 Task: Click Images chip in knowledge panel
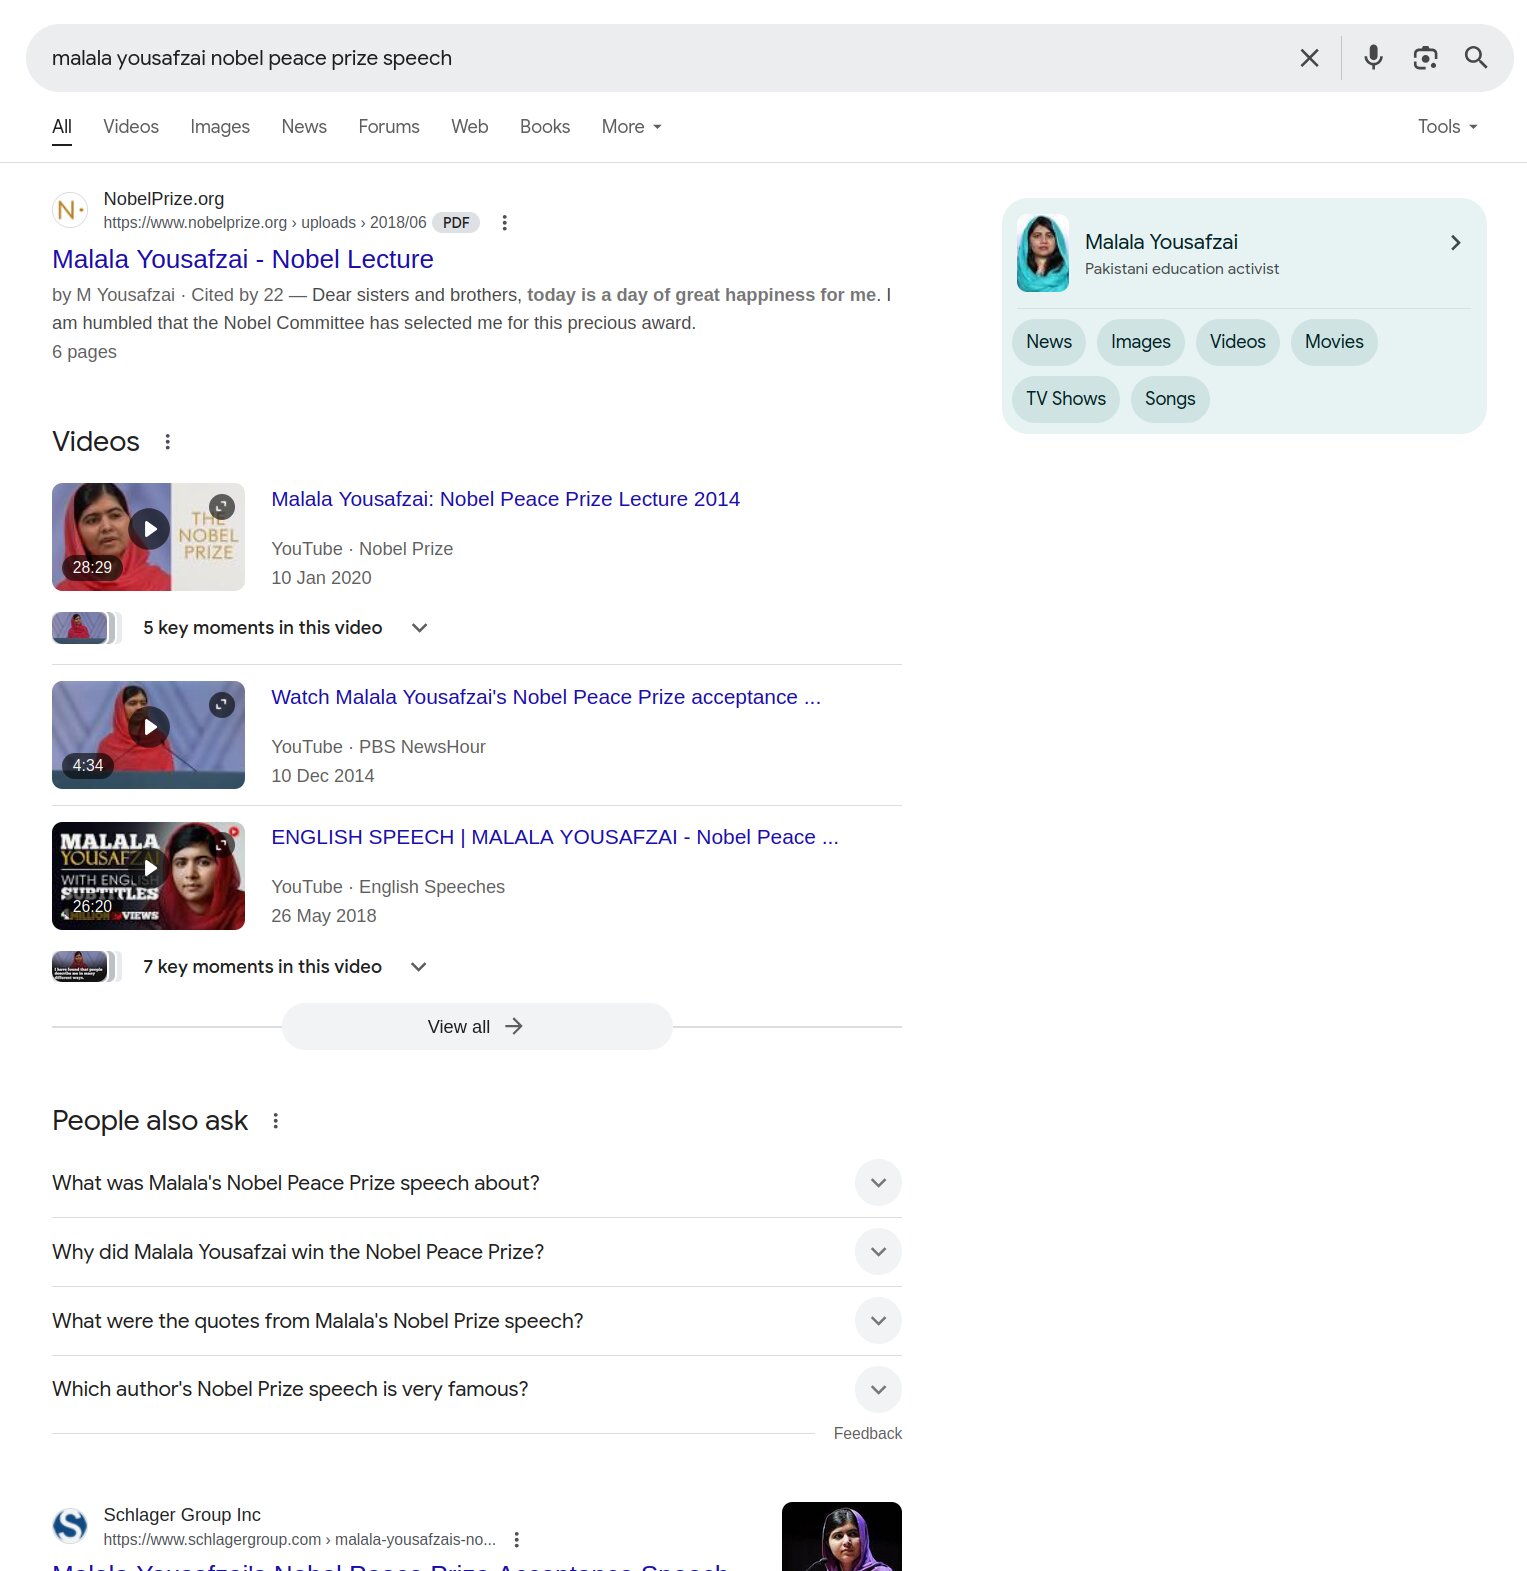click(1141, 342)
